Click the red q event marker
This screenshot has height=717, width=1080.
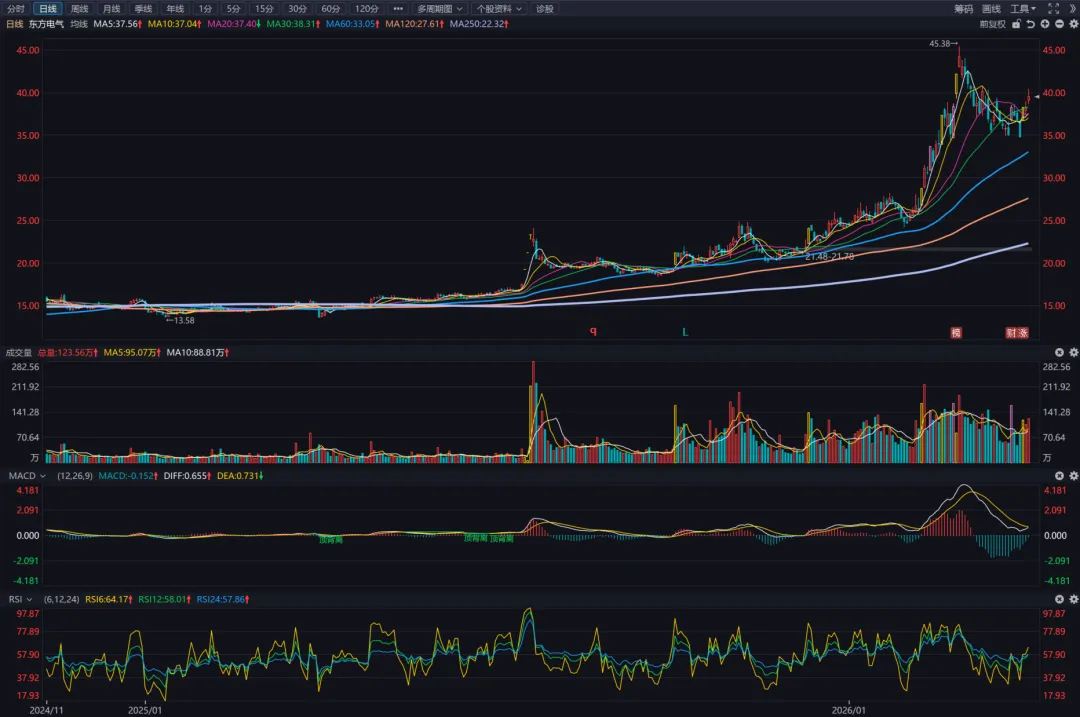click(593, 331)
